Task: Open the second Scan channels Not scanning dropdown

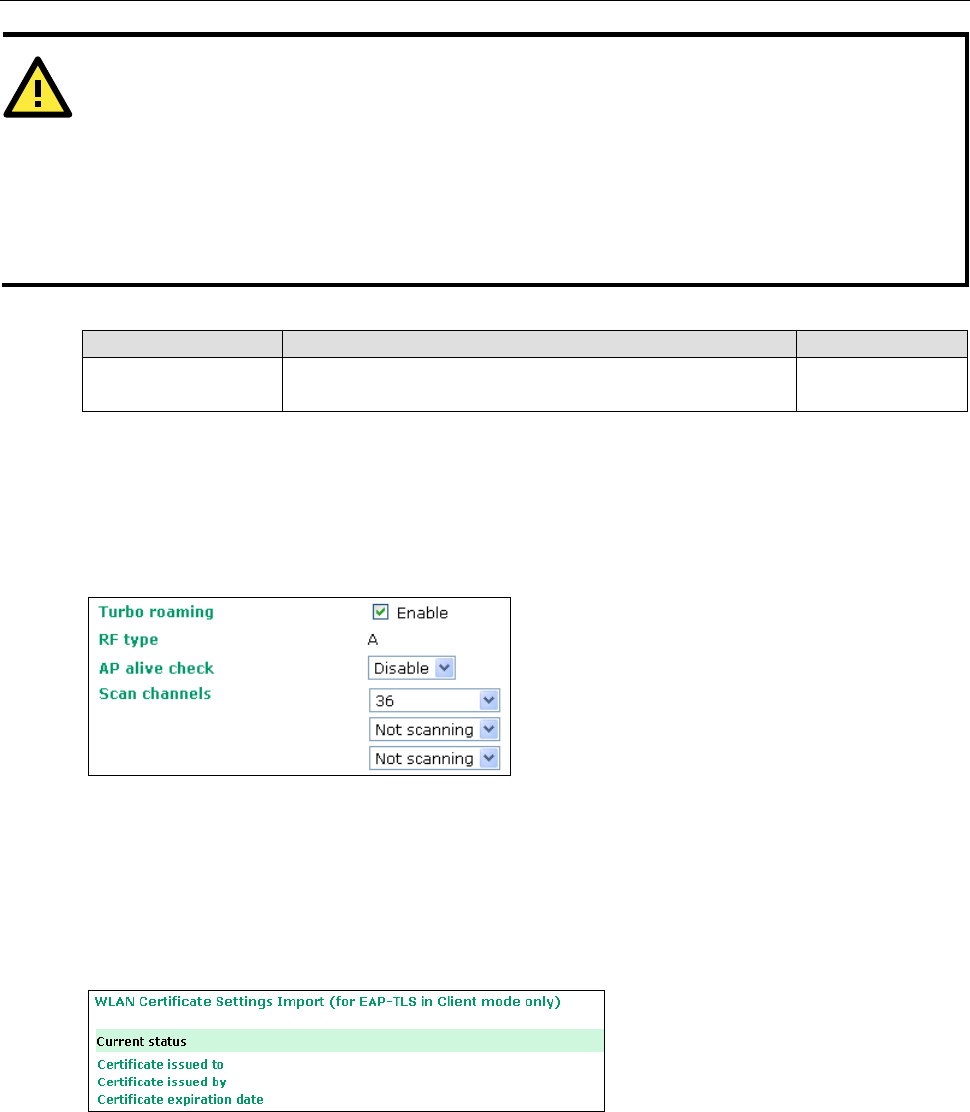Action: pyautogui.click(x=434, y=730)
